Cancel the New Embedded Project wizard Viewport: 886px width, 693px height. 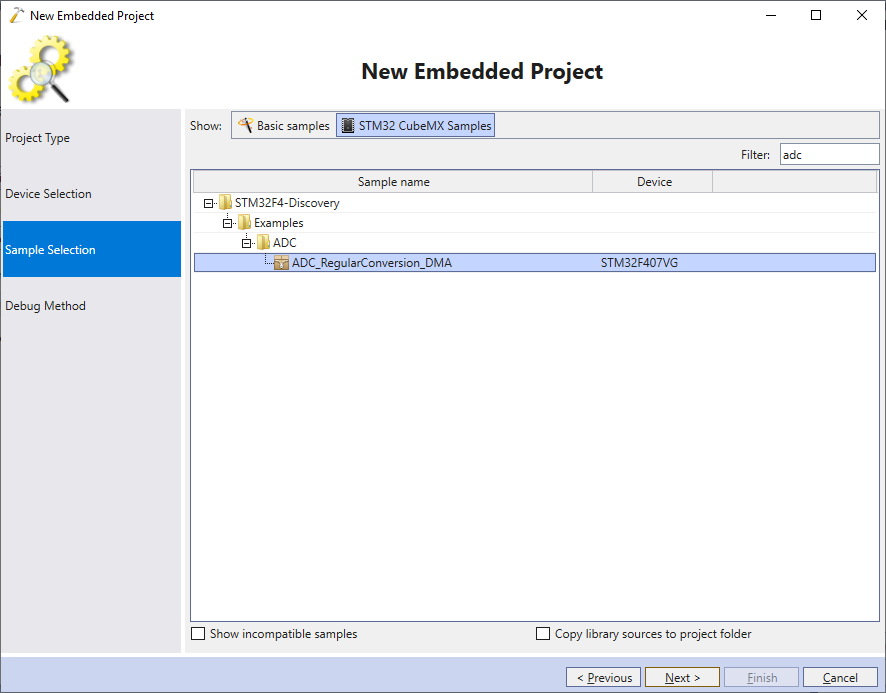pyautogui.click(x=840, y=677)
